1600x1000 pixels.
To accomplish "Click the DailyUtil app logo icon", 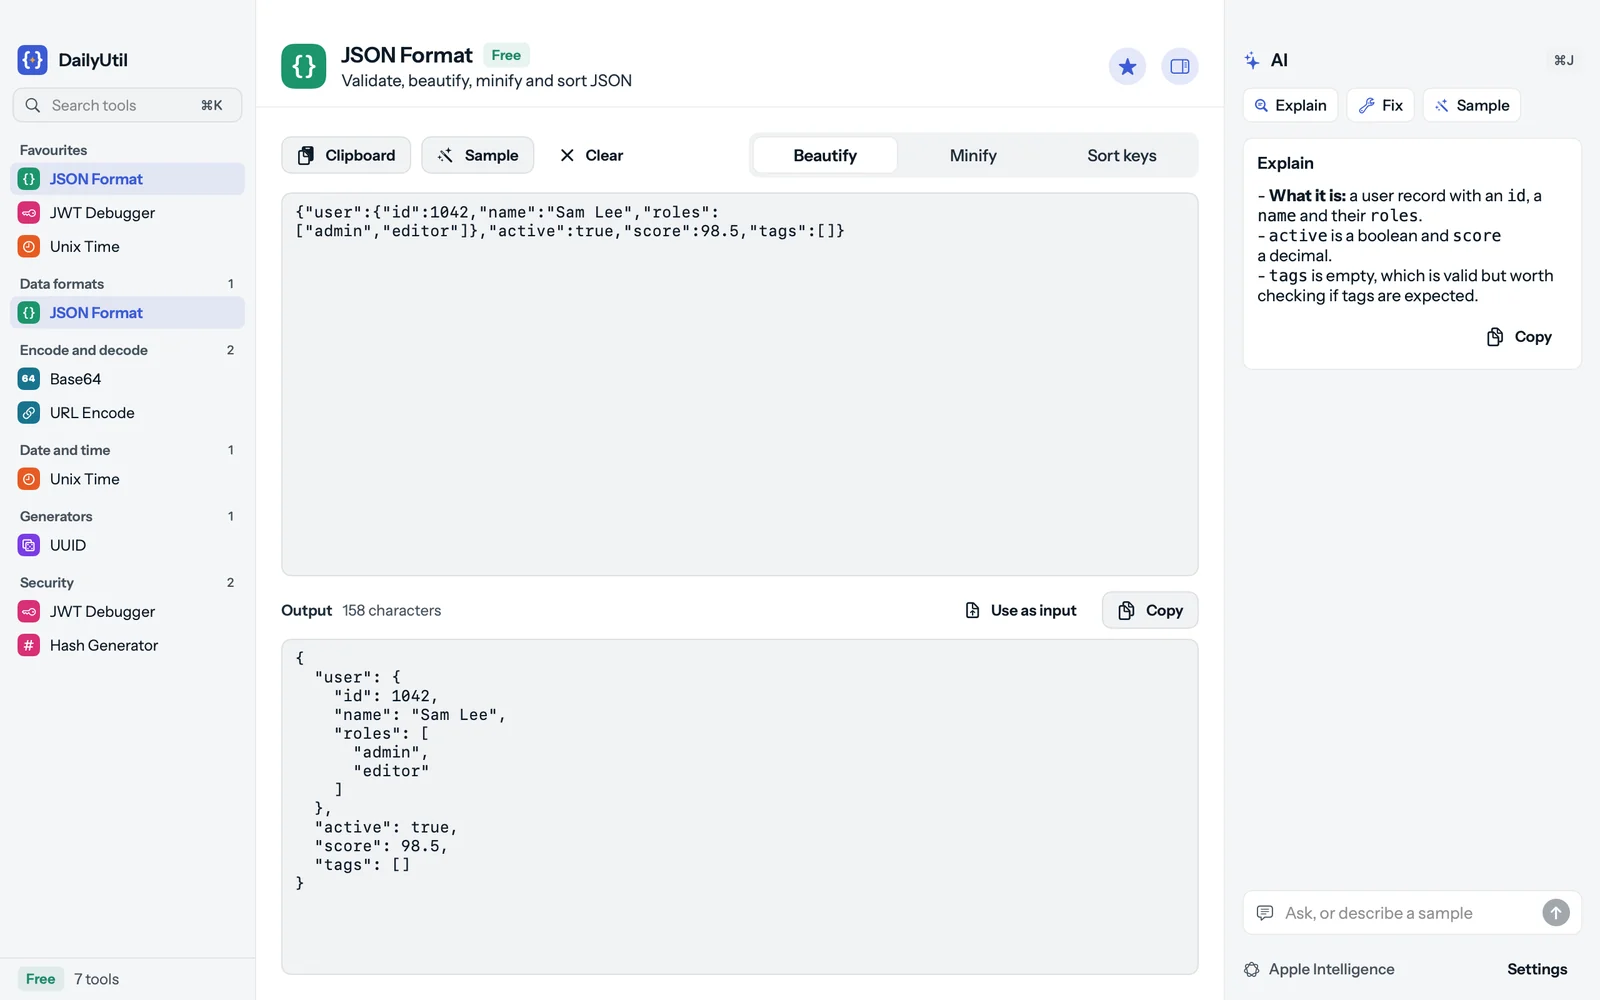I will [x=32, y=60].
